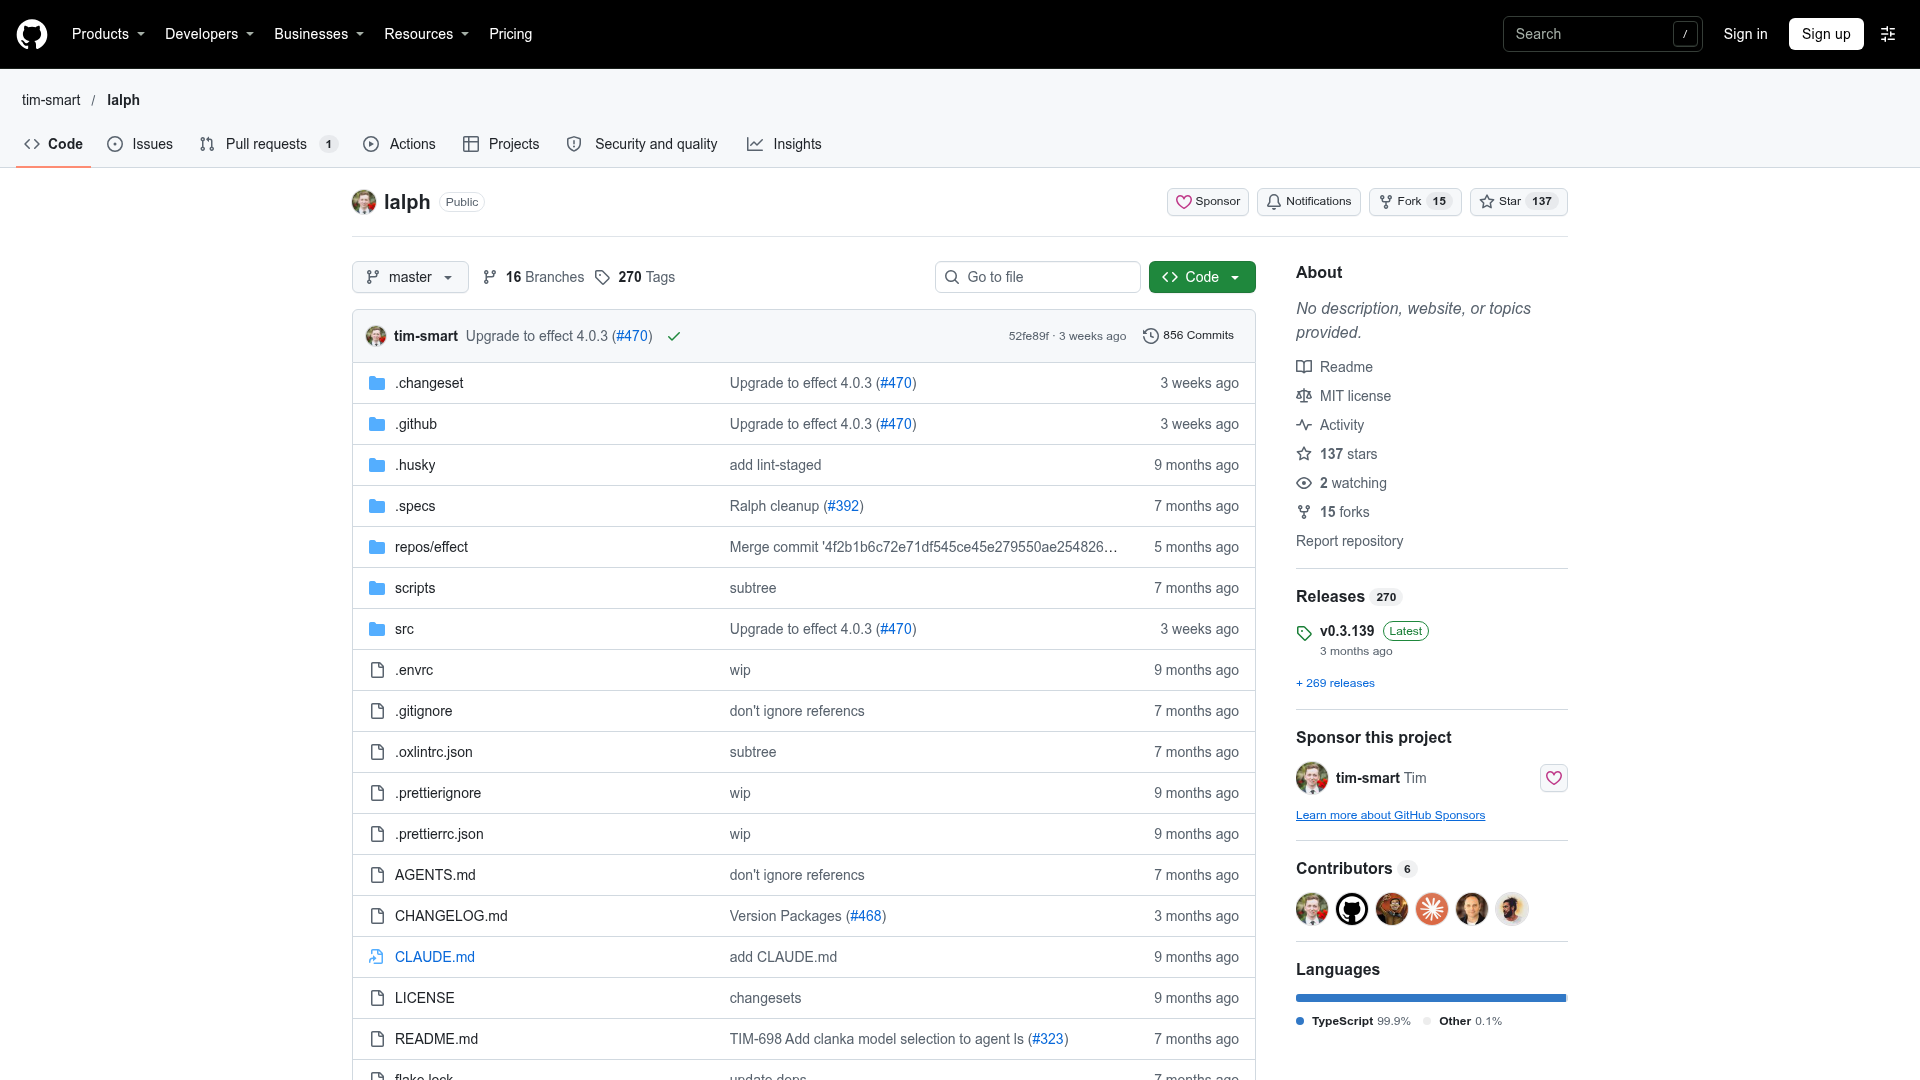This screenshot has width=1920, height=1080.
Task: Click the lalph repository owner avatar
Action: (364, 202)
